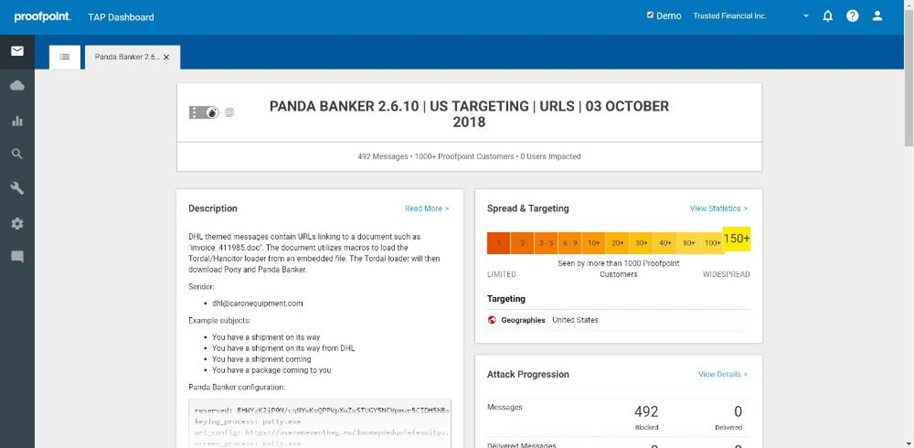Click the Panda Banker configuration code box
This screenshot has height=448, width=914.
point(319,424)
